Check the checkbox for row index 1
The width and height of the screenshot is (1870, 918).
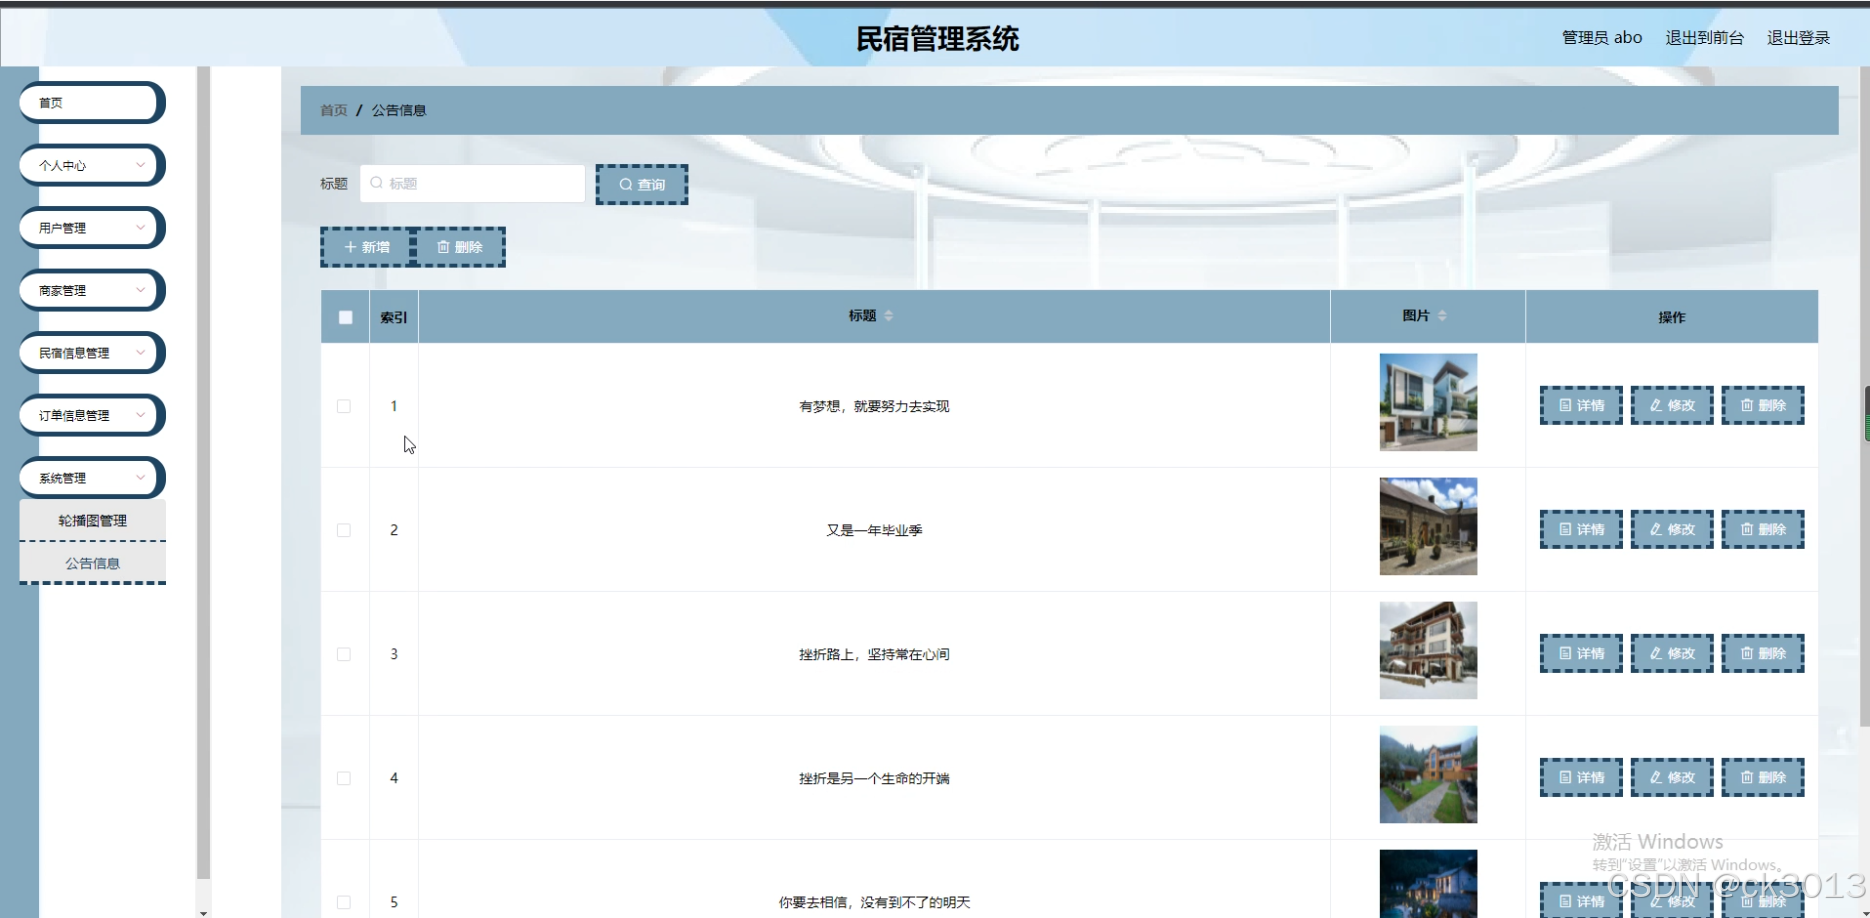point(344,406)
